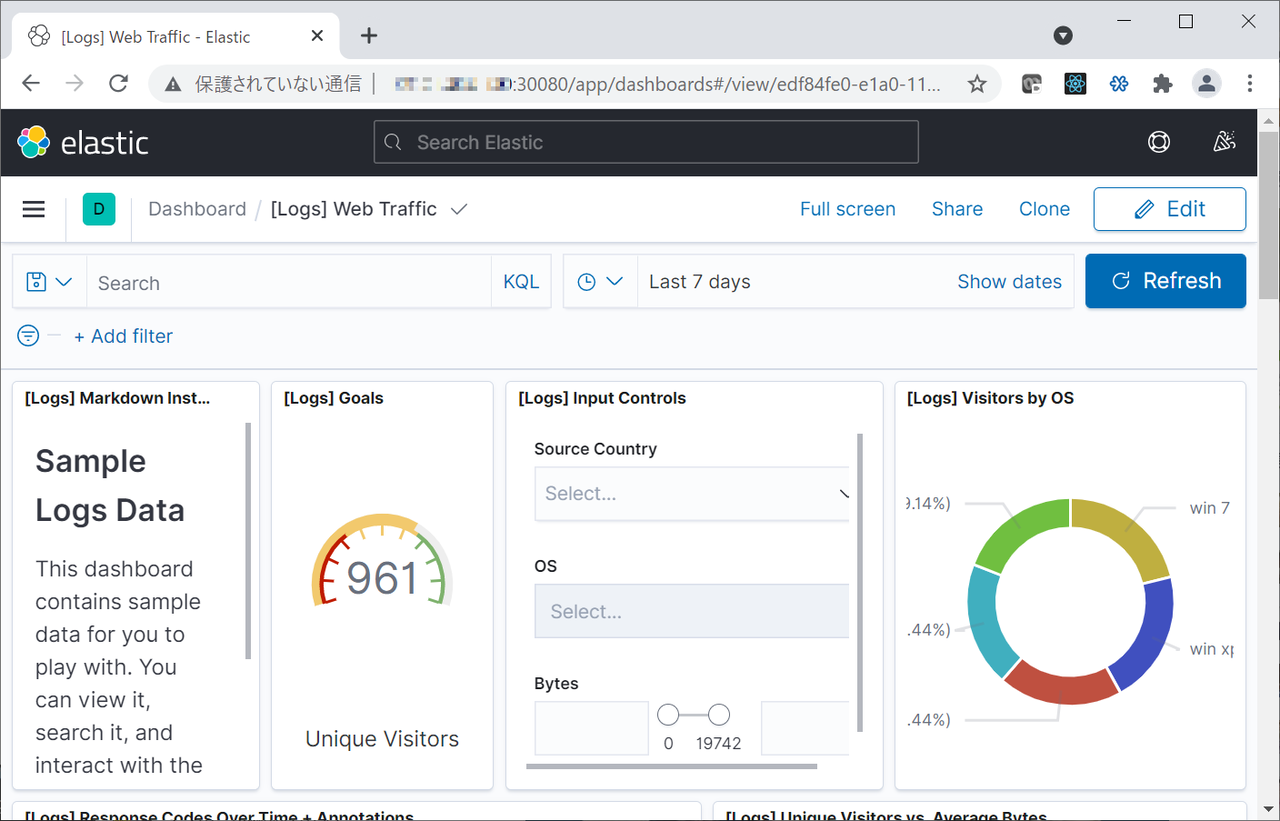
Task: Reload the browser page
Action: click(118, 84)
